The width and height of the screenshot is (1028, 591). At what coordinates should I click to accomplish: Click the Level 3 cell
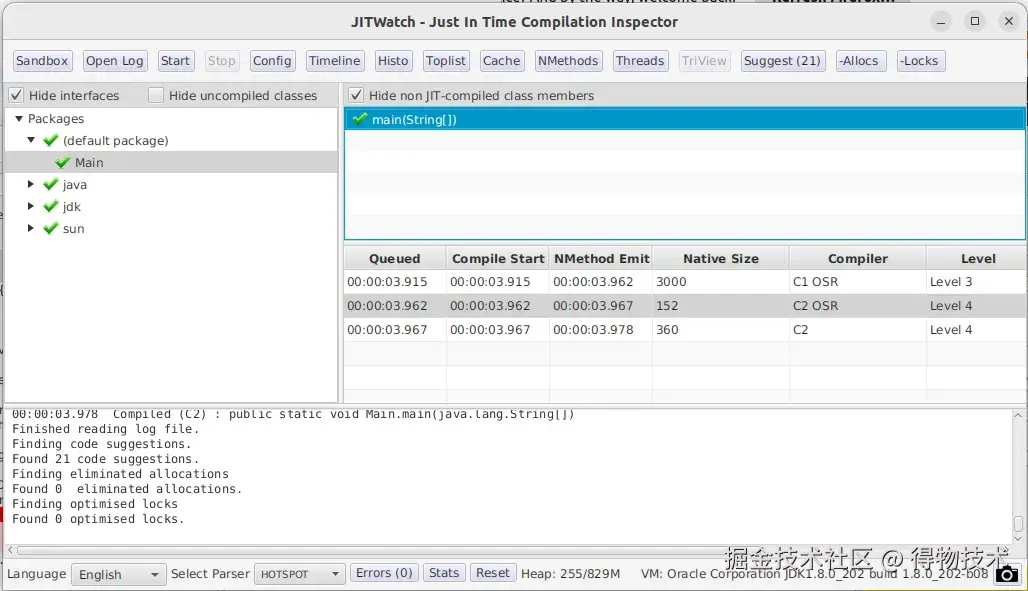[x=976, y=282]
